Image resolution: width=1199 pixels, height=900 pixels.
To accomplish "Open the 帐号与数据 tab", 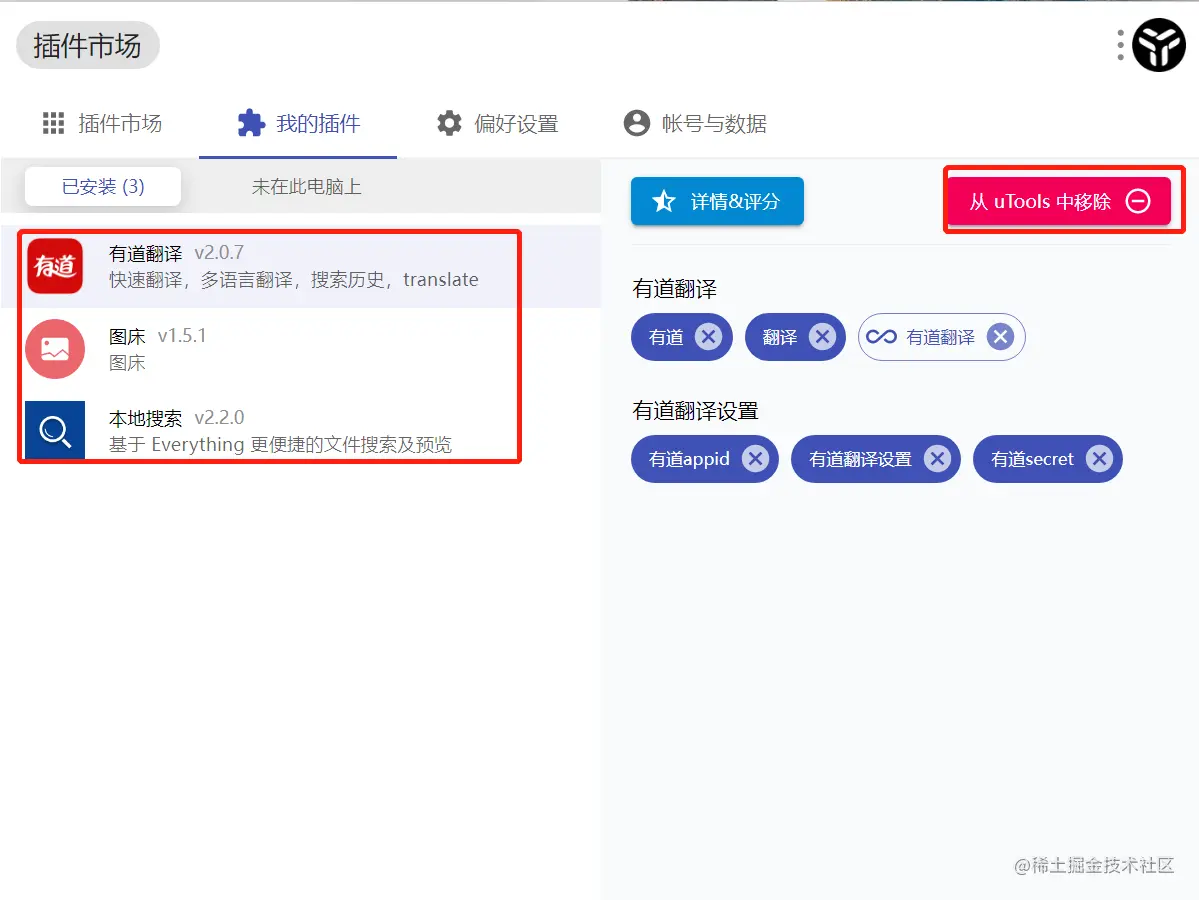I will click(695, 123).
